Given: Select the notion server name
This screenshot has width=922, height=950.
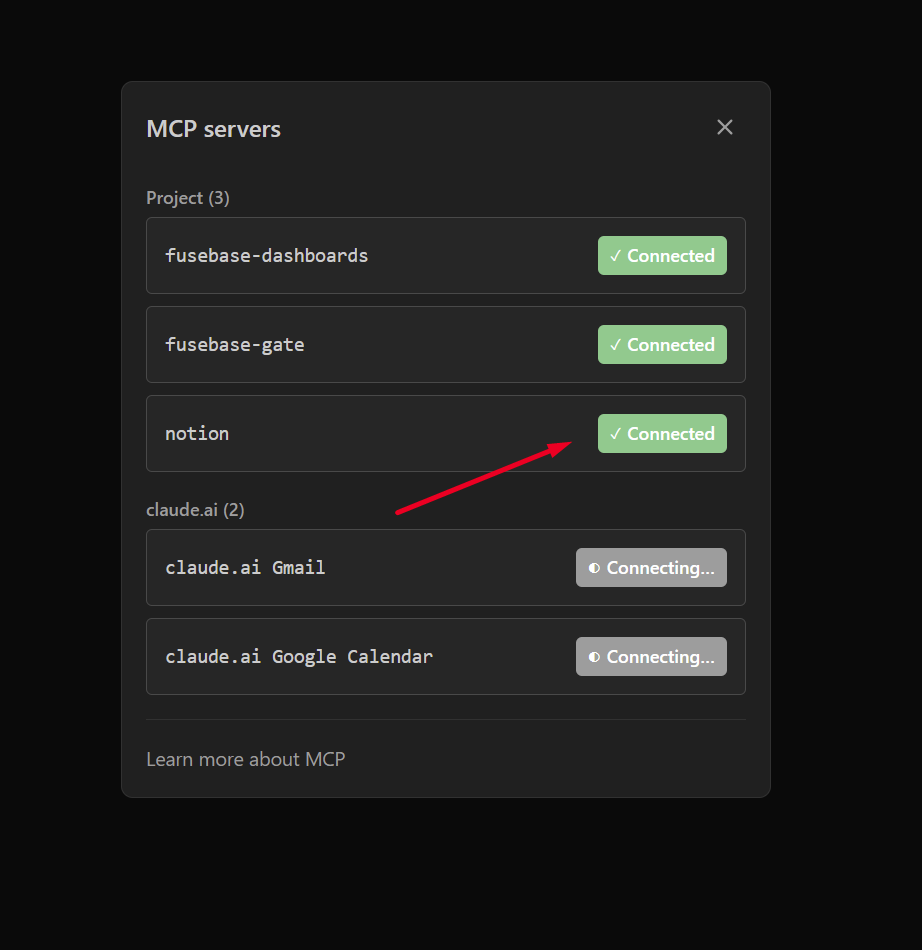Looking at the screenshot, I should [x=197, y=434].
